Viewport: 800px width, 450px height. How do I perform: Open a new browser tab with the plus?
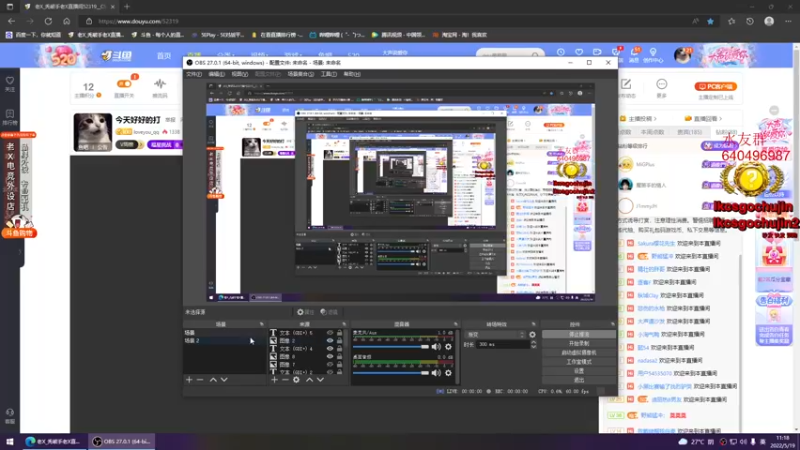click(127, 7)
